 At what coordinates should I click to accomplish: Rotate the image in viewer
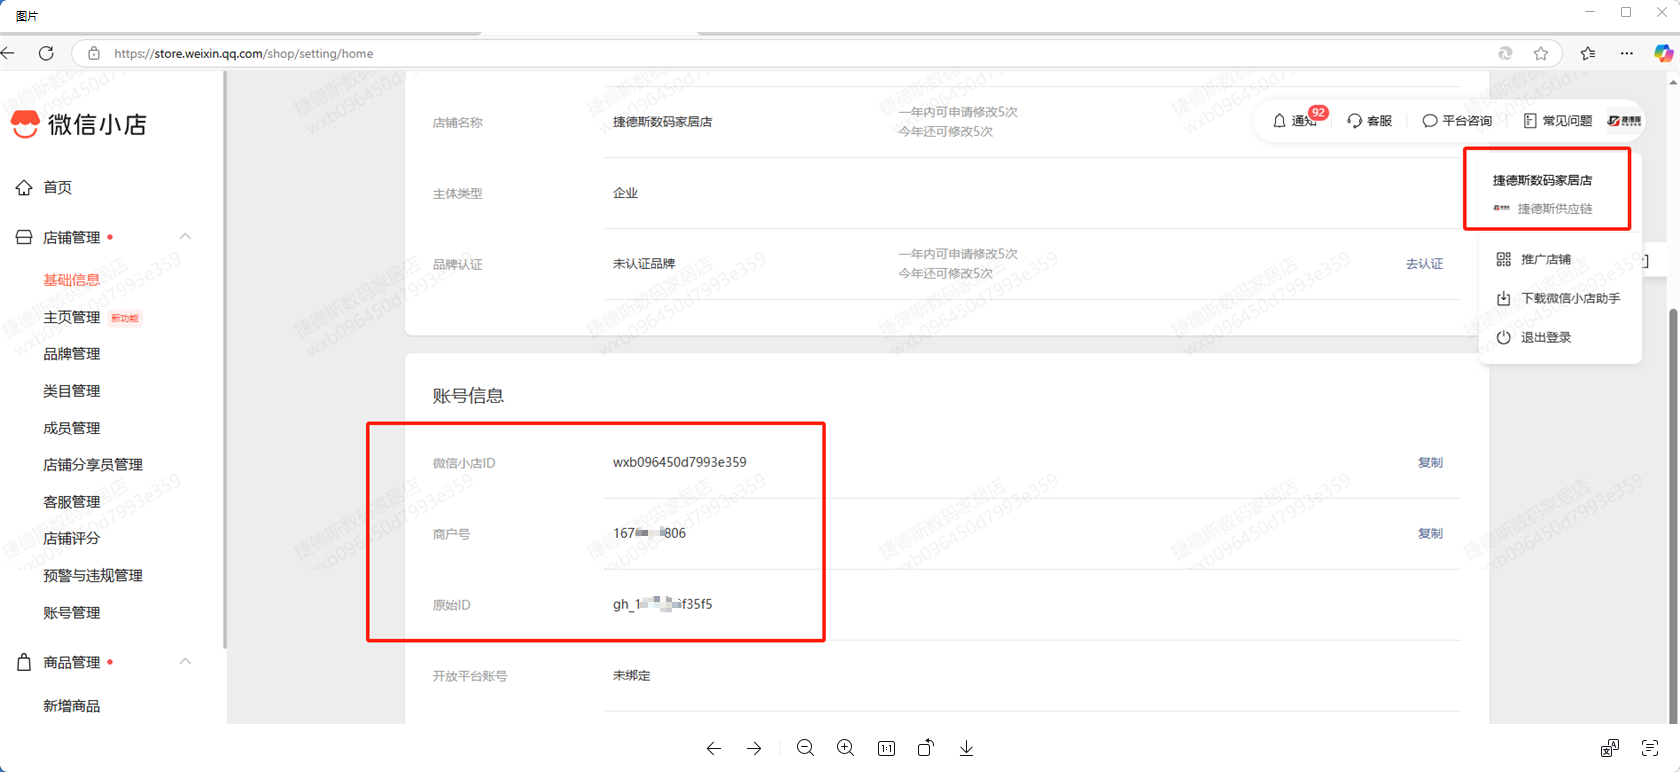(926, 748)
